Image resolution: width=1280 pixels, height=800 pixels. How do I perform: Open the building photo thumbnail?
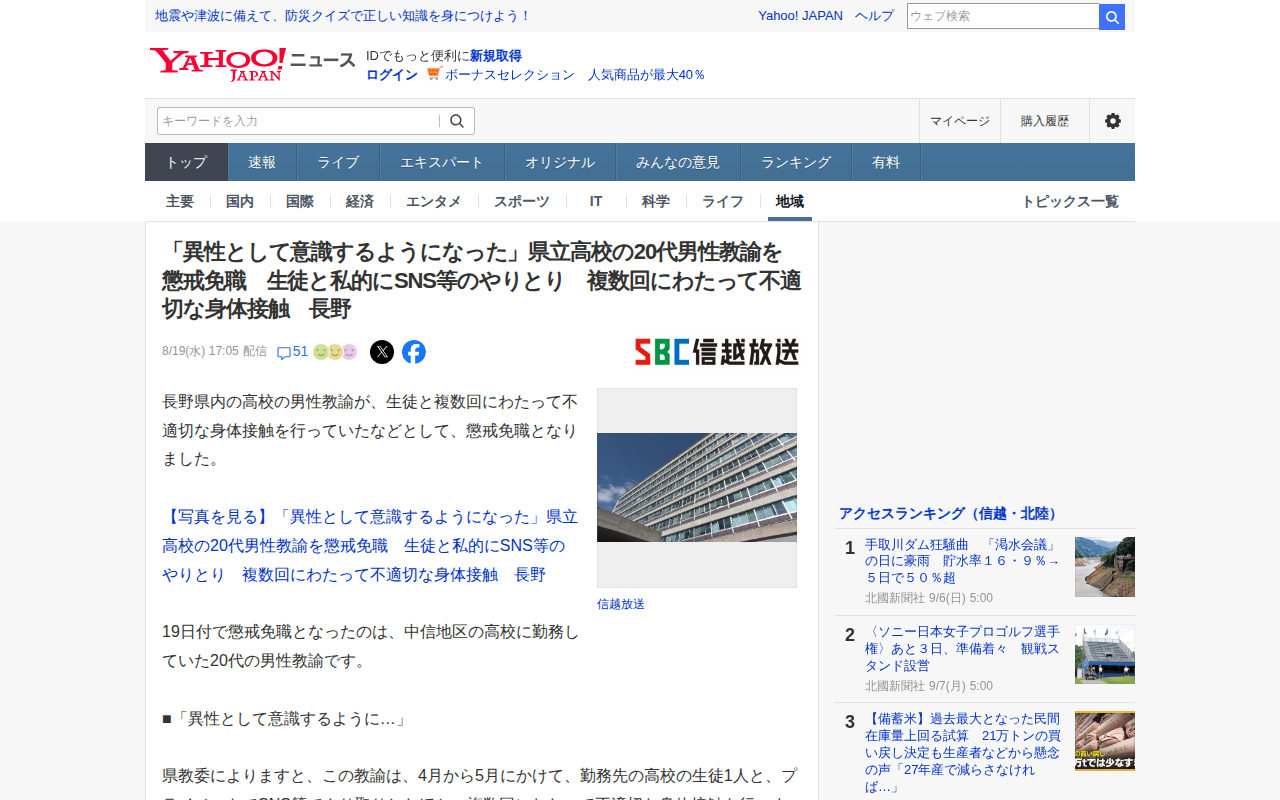(x=697, y=488)
